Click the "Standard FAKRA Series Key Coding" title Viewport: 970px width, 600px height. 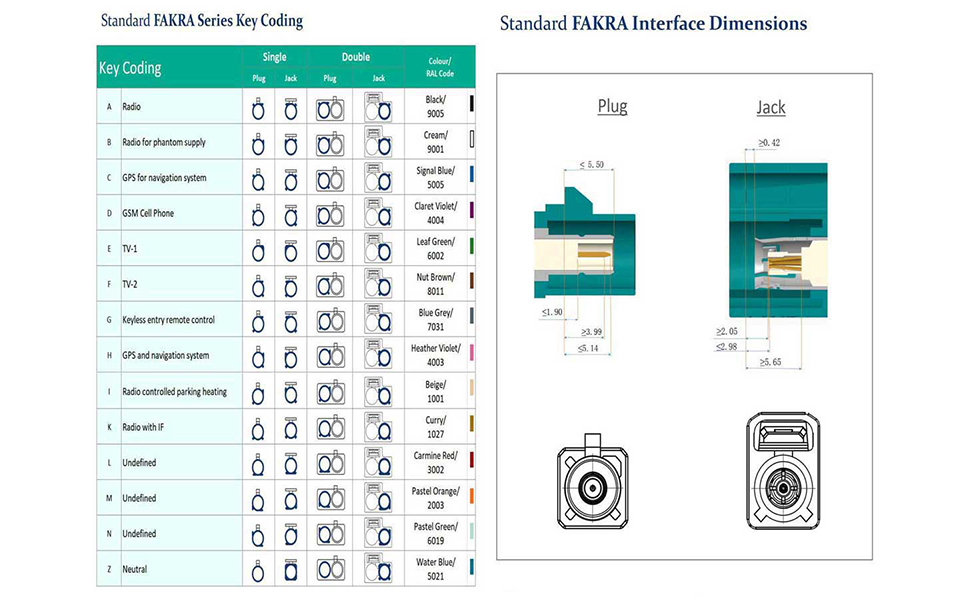tap(202, 20)
